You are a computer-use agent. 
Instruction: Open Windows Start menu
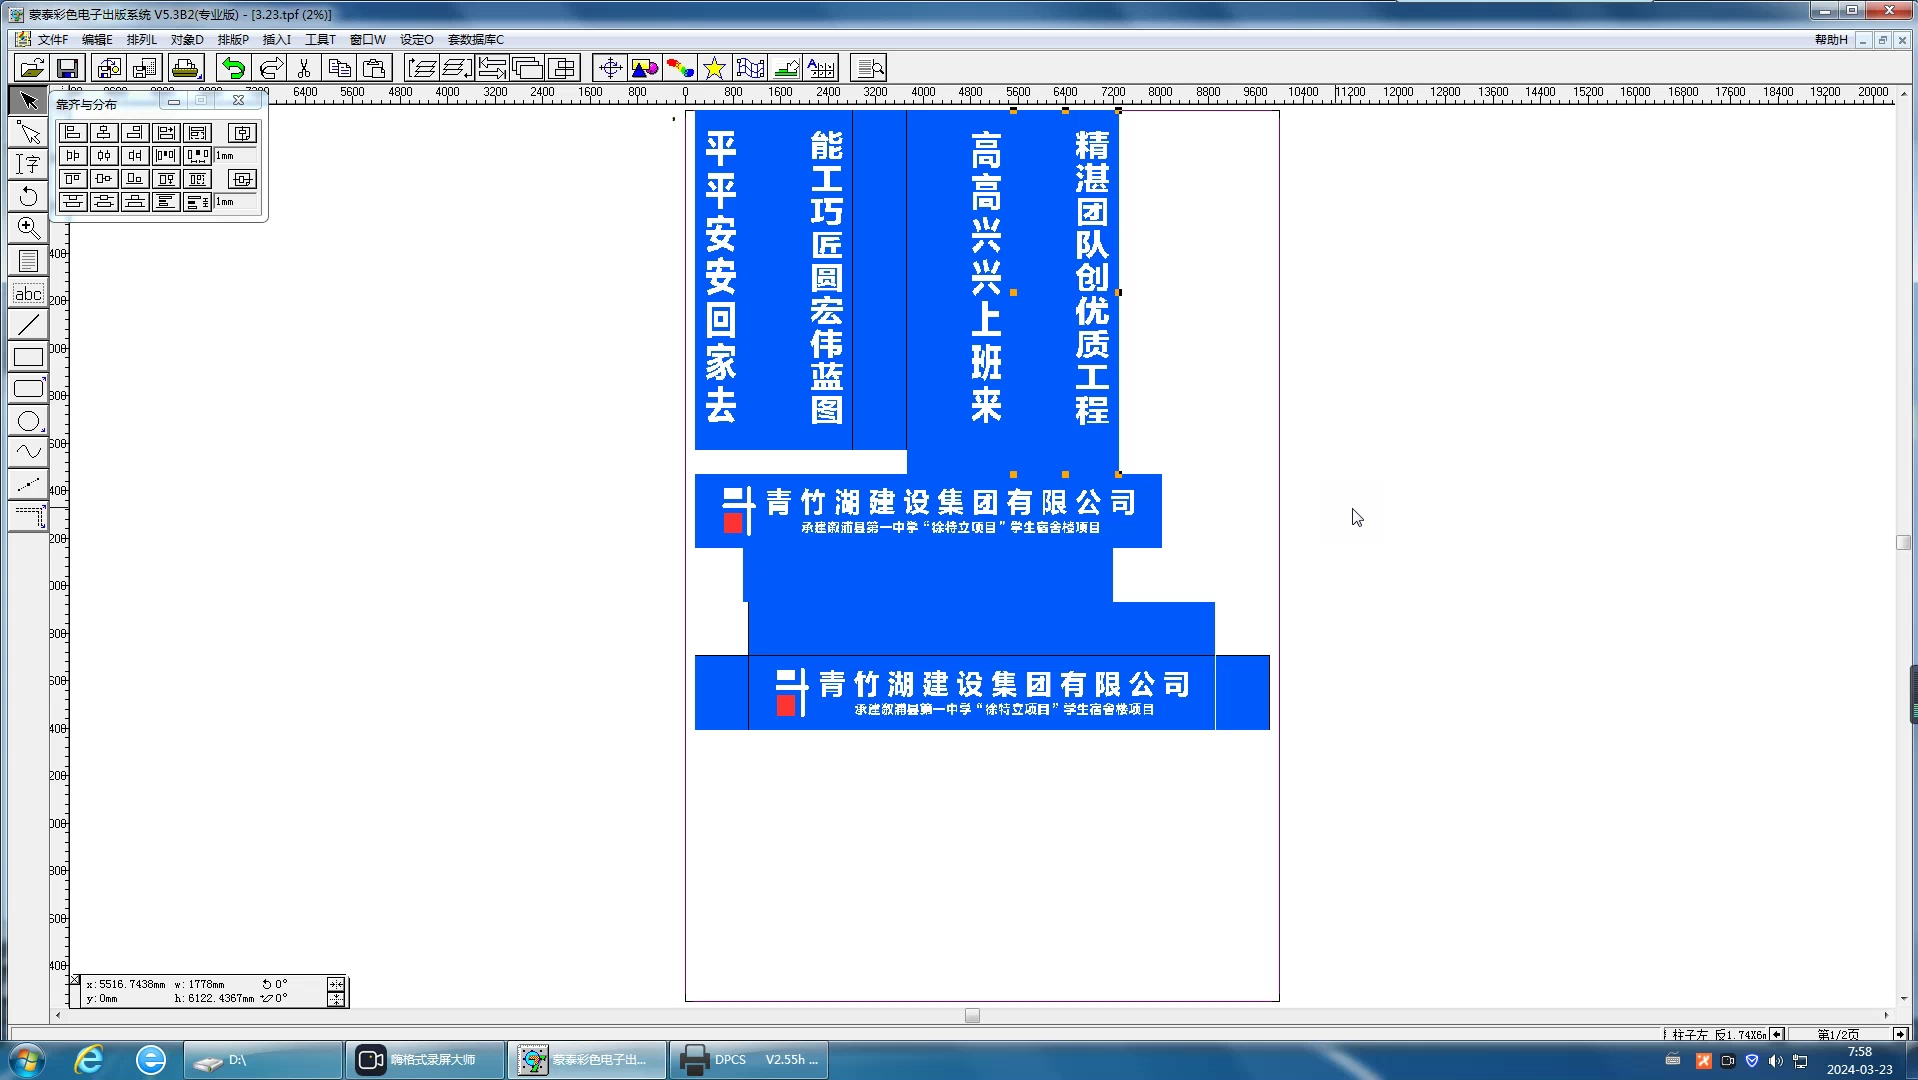[27, 1059]
